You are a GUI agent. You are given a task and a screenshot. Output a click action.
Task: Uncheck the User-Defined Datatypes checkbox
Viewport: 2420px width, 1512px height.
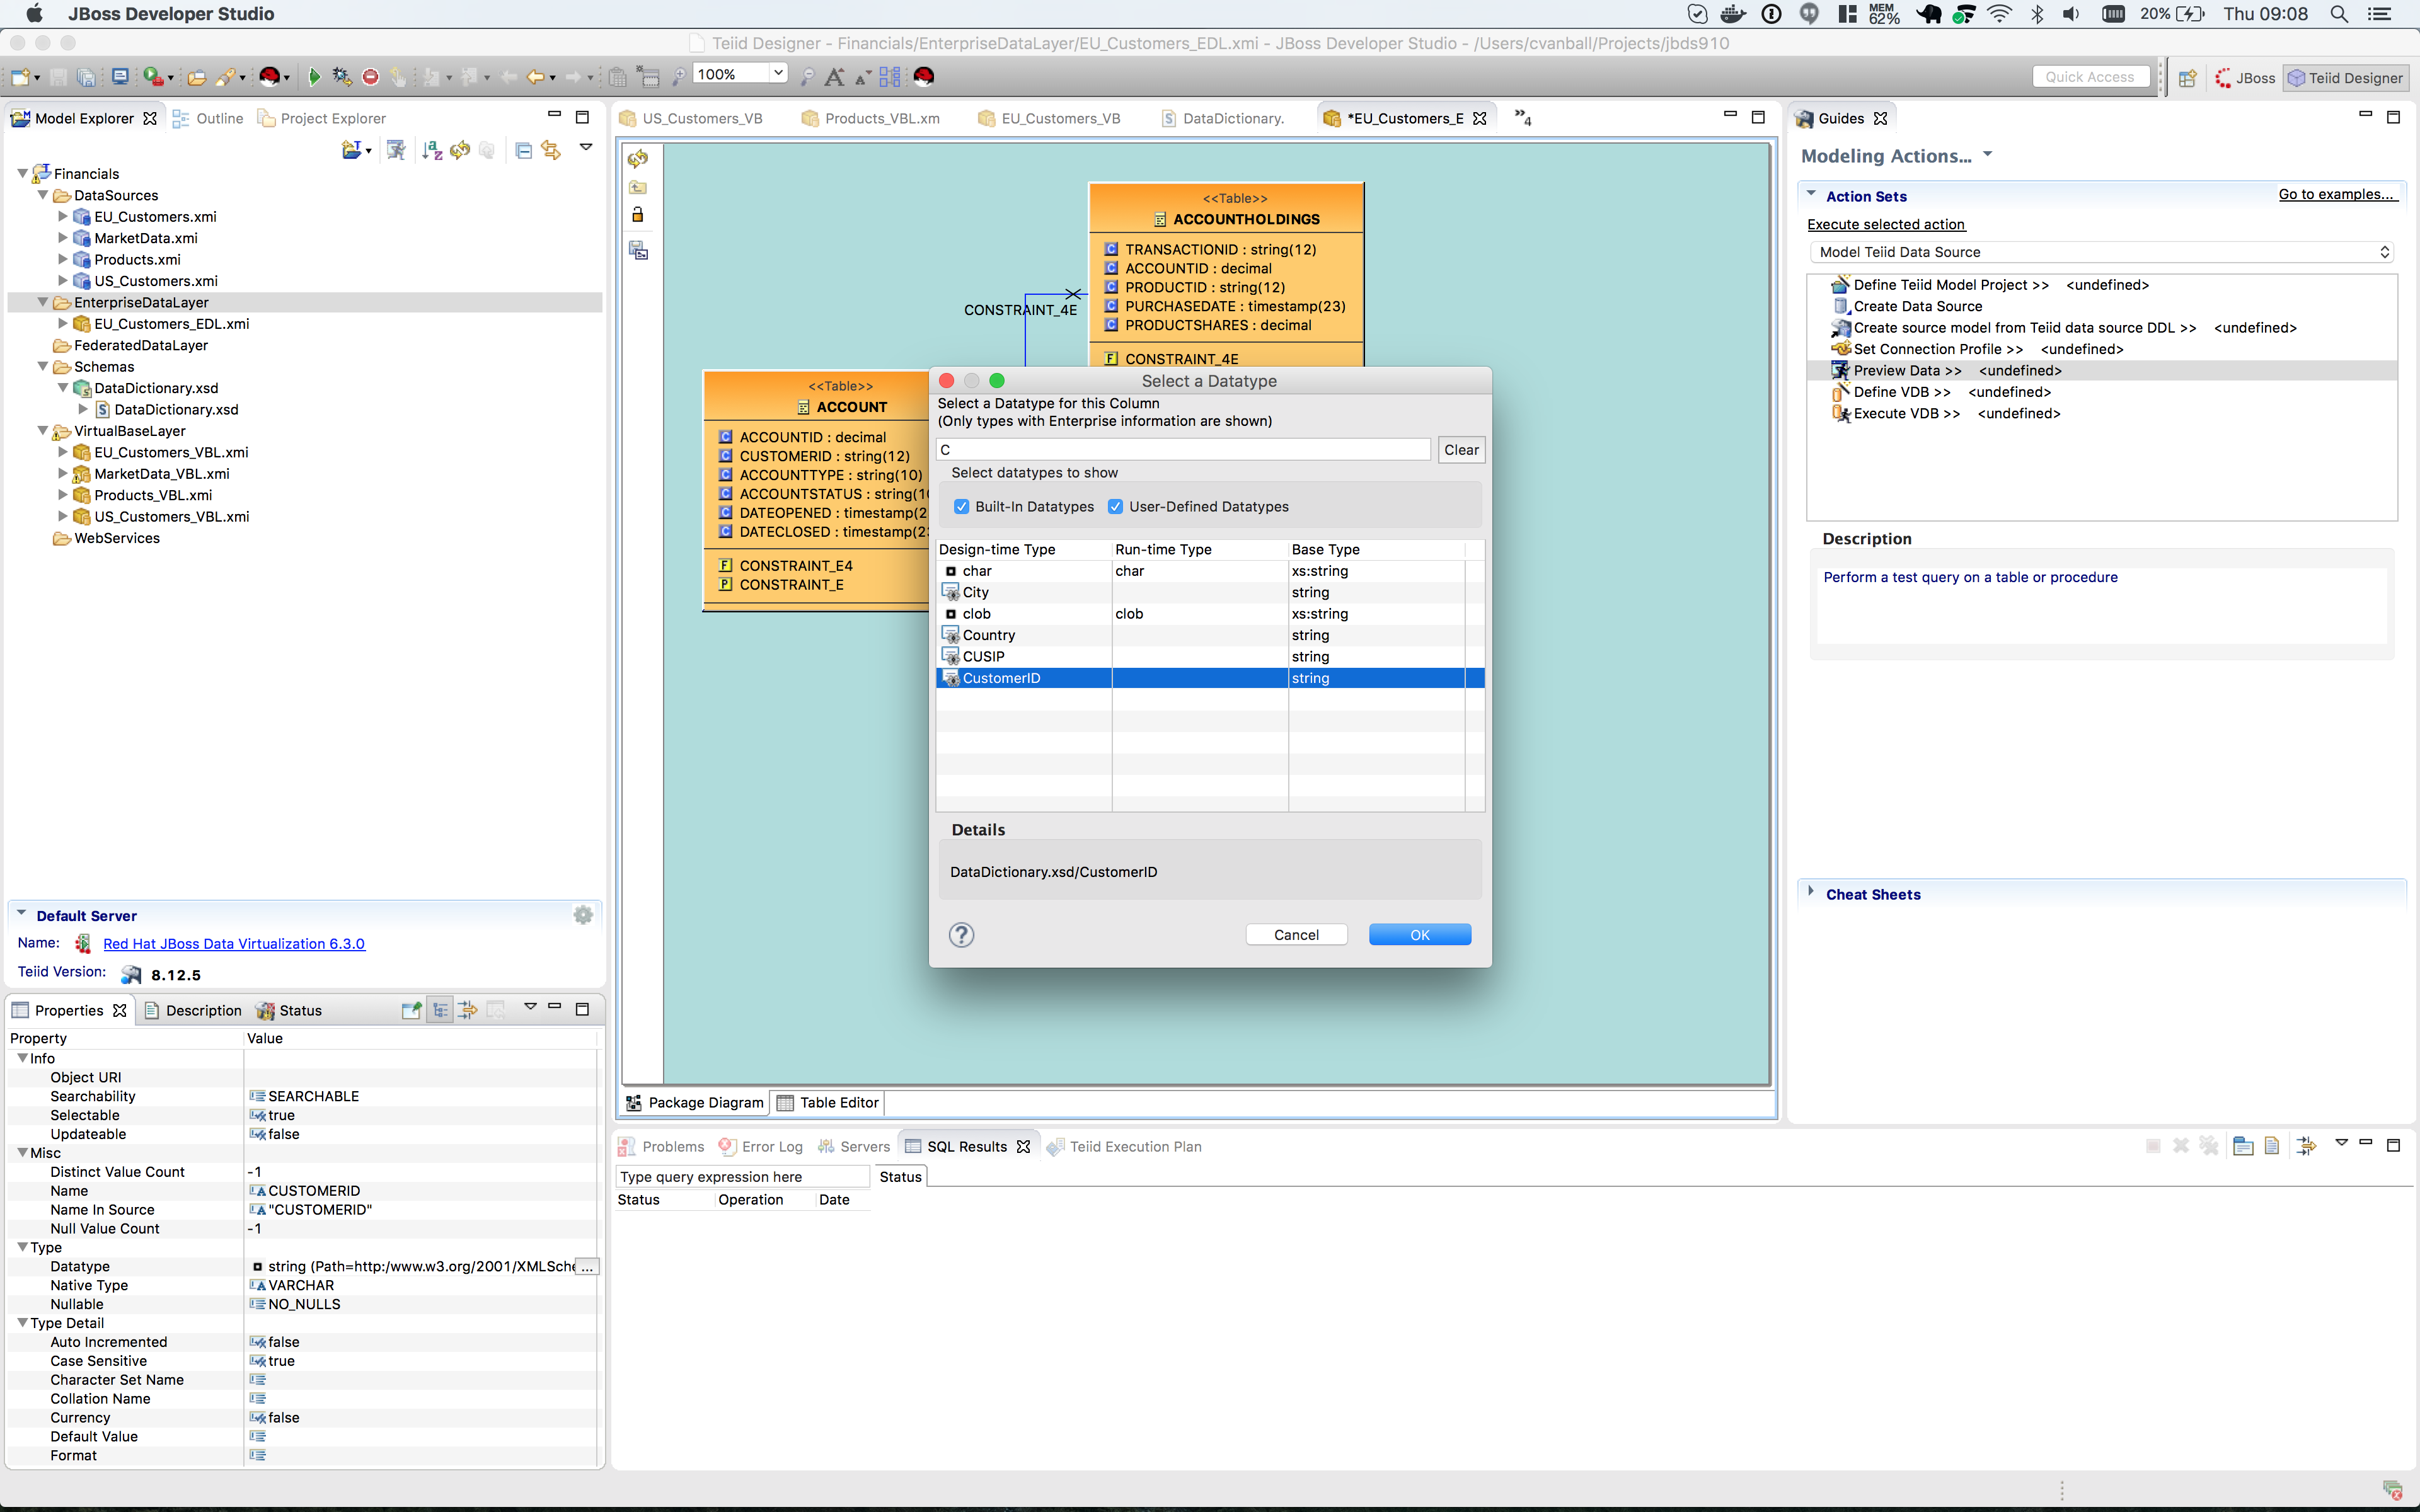tap(1116, 506)
